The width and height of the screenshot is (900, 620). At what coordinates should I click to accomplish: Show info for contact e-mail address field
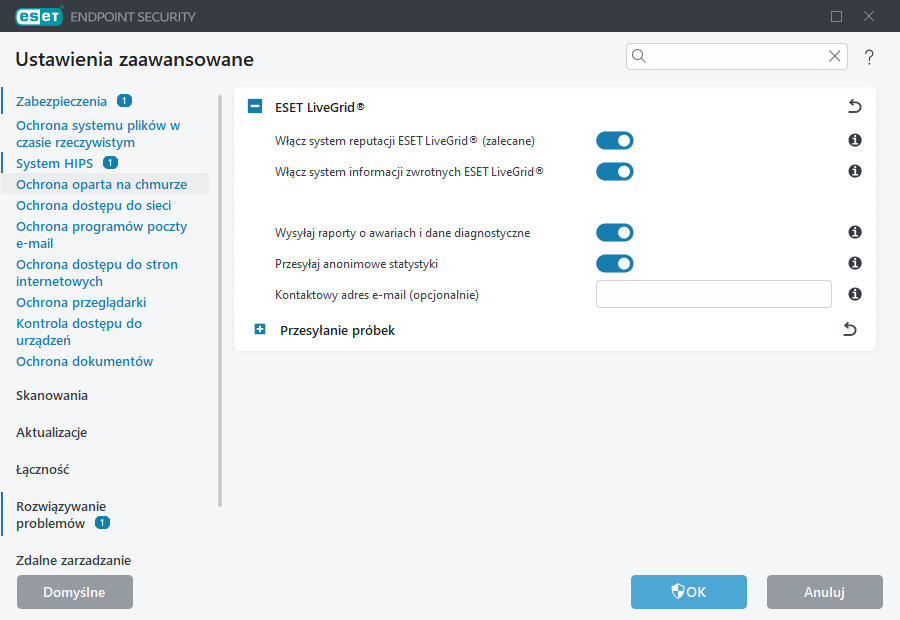(855, 294)
